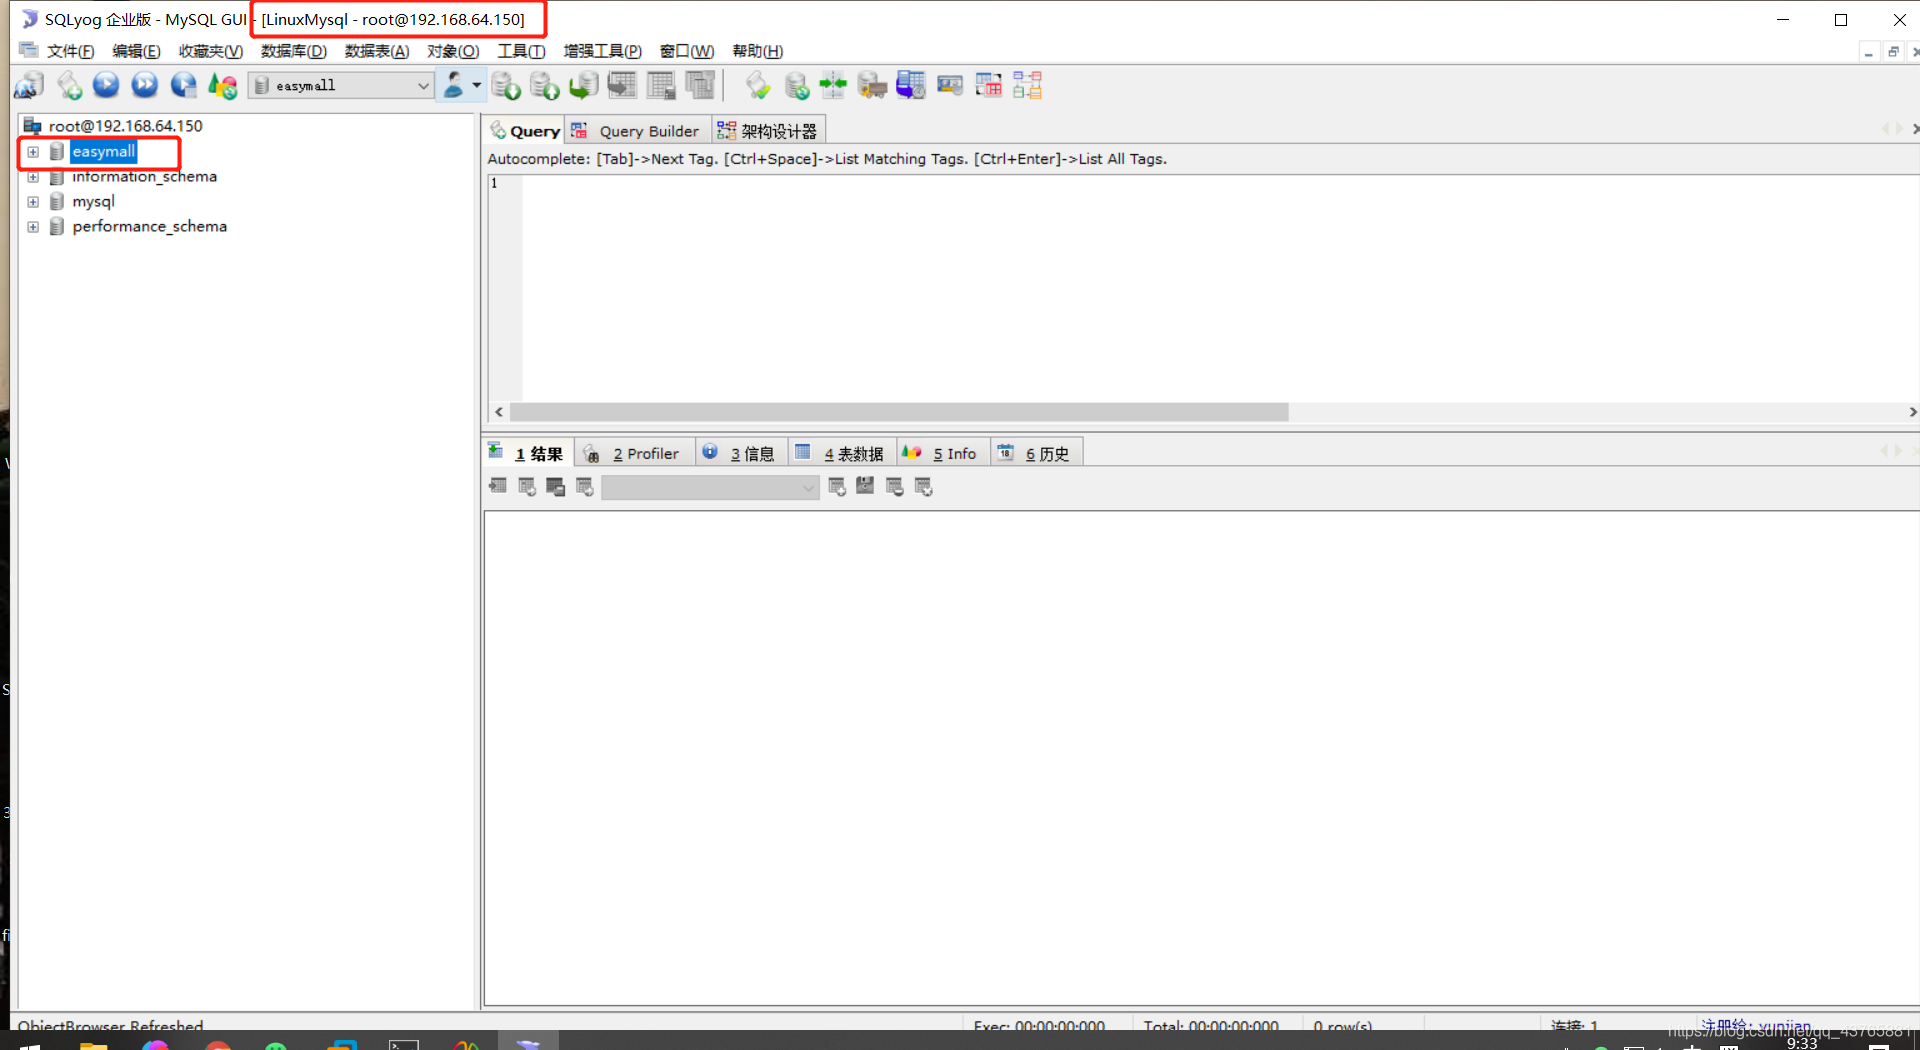Screen dimensions: 1920x1050
Task: Select the root@192.168.64.150 server node
Action: (x=125, y=126)
